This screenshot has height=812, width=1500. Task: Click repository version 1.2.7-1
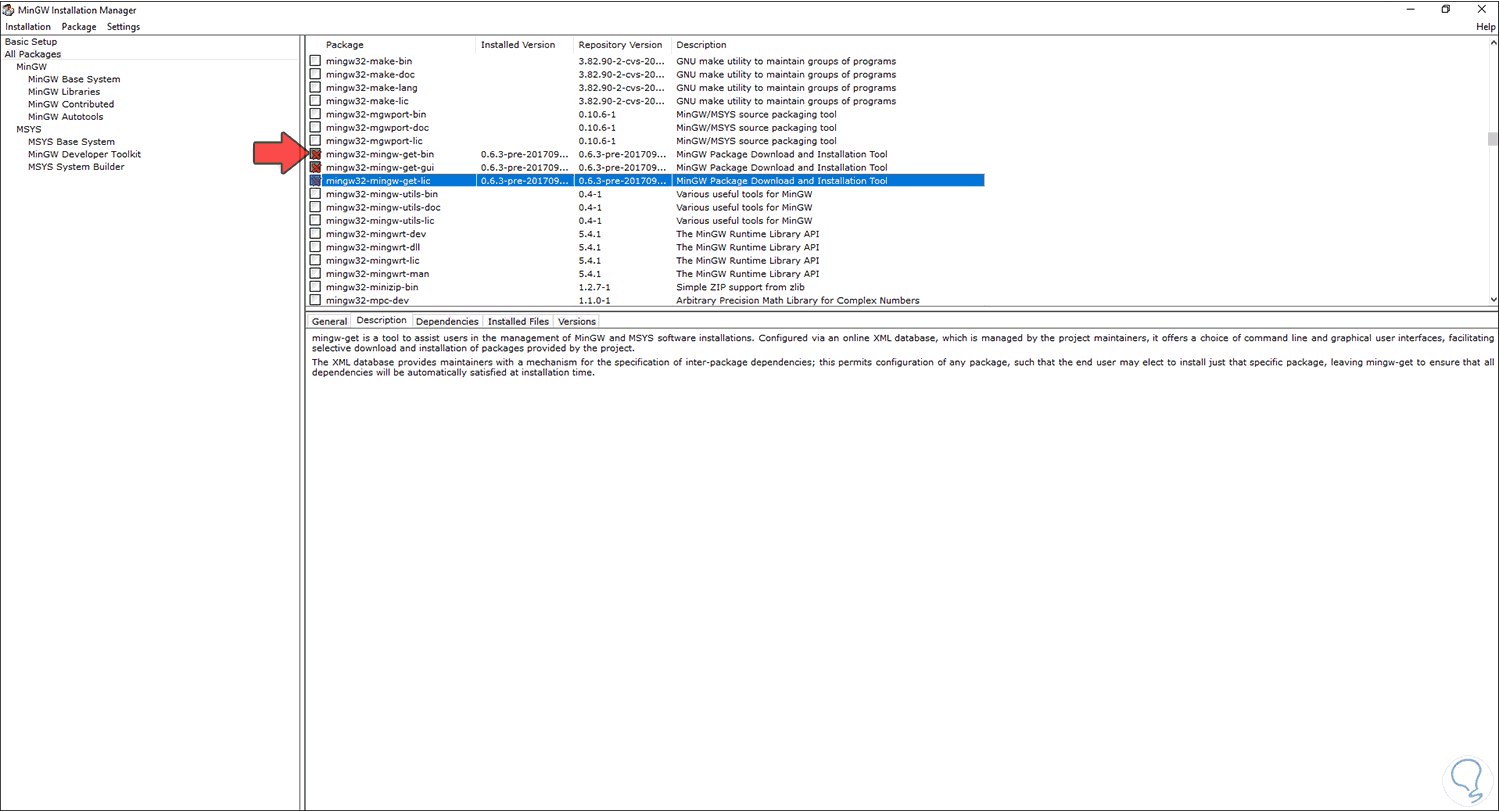tap(594, 287)
